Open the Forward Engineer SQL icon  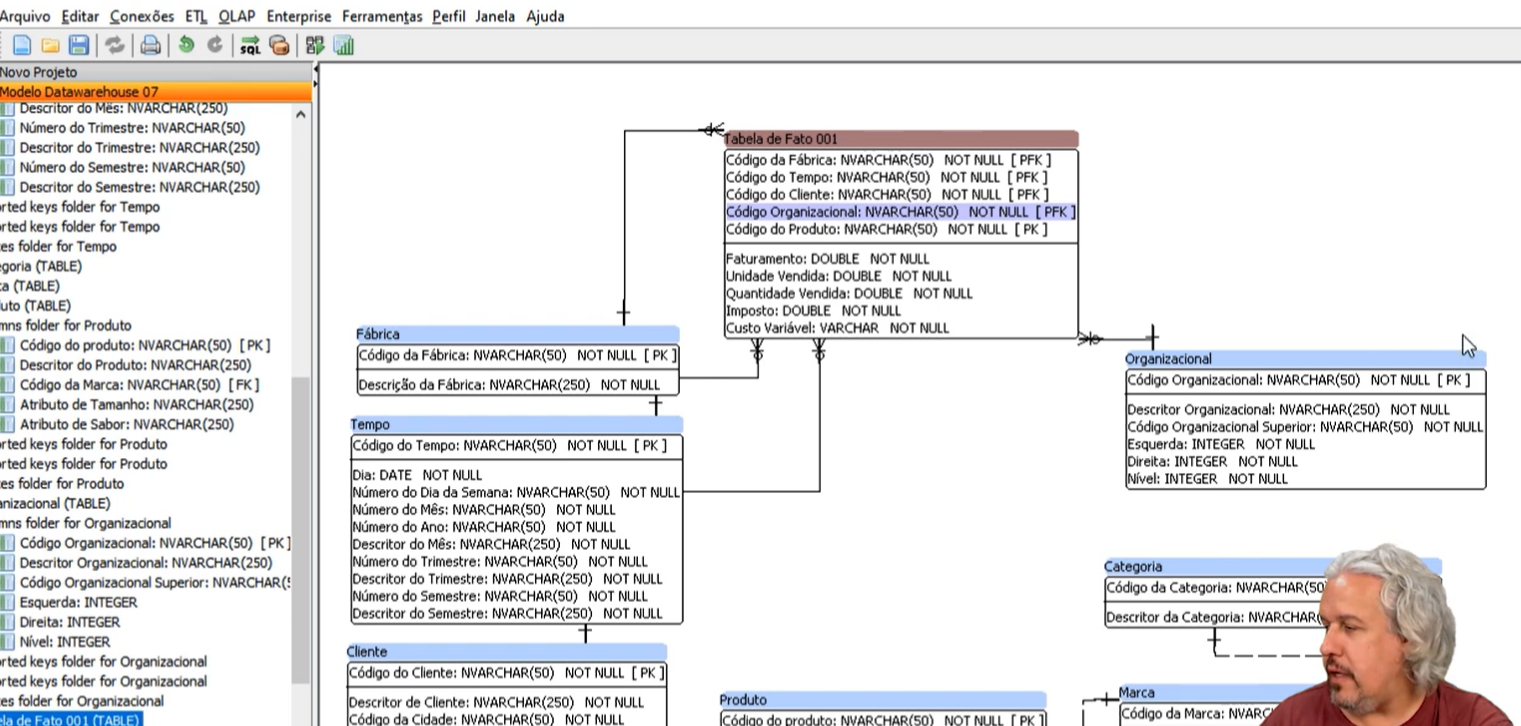250,45
